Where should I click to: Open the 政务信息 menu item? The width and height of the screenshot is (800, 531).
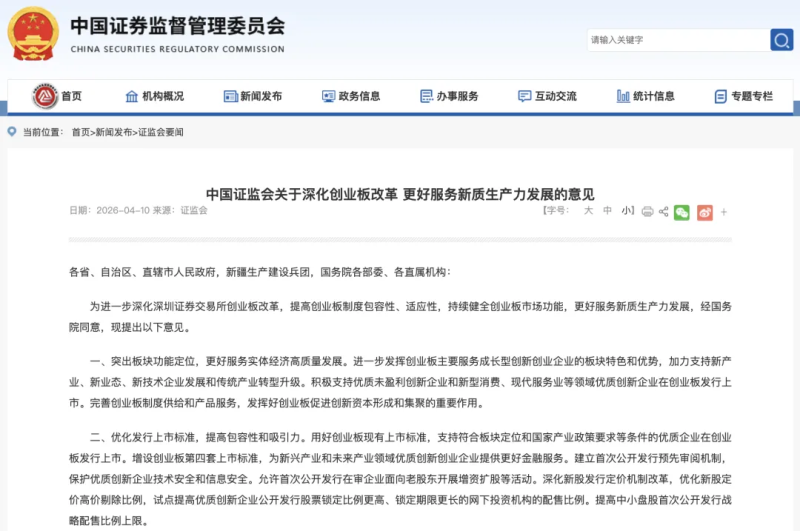359,96
